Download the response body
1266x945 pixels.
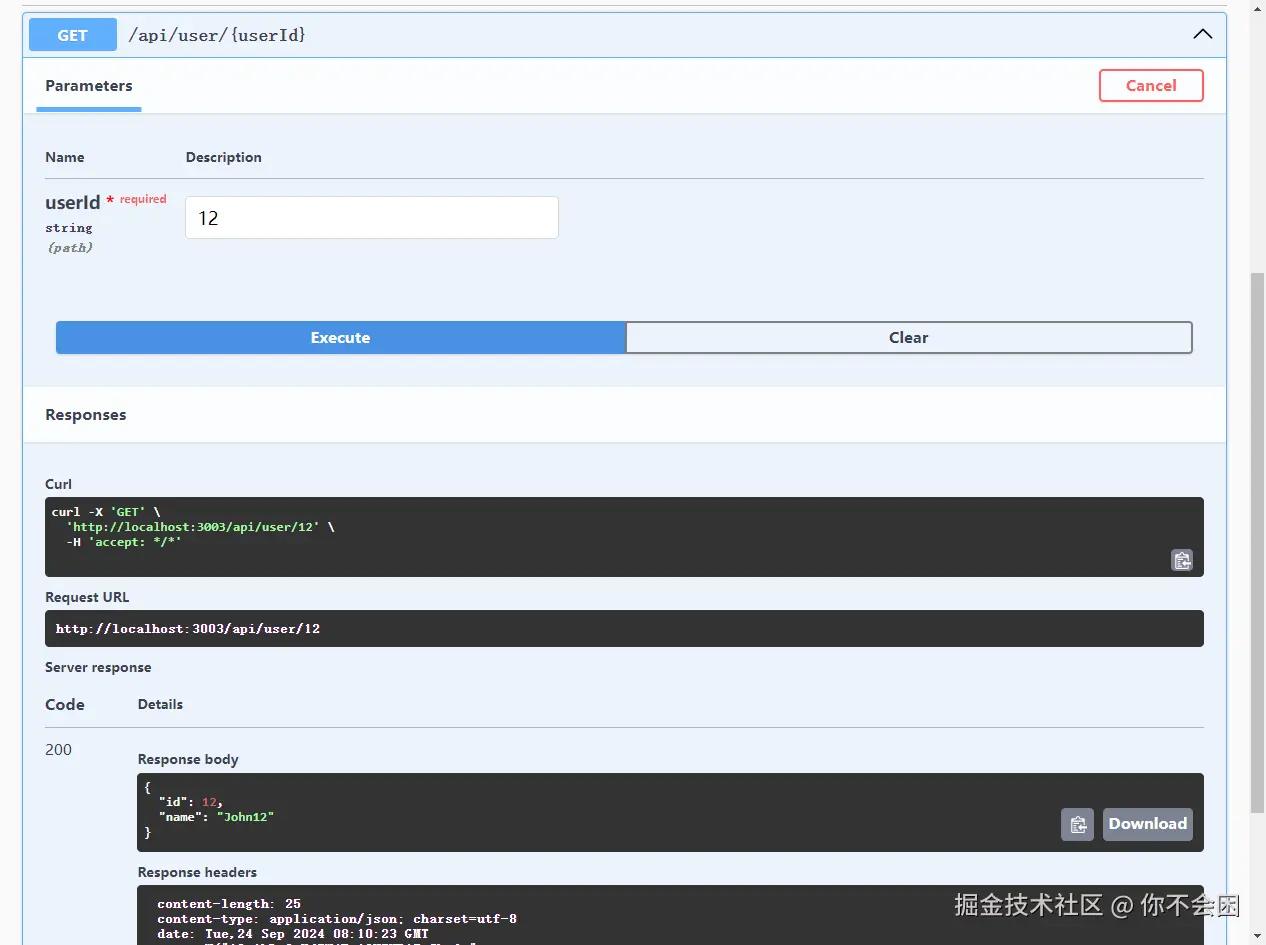(x=1148, y=824)
